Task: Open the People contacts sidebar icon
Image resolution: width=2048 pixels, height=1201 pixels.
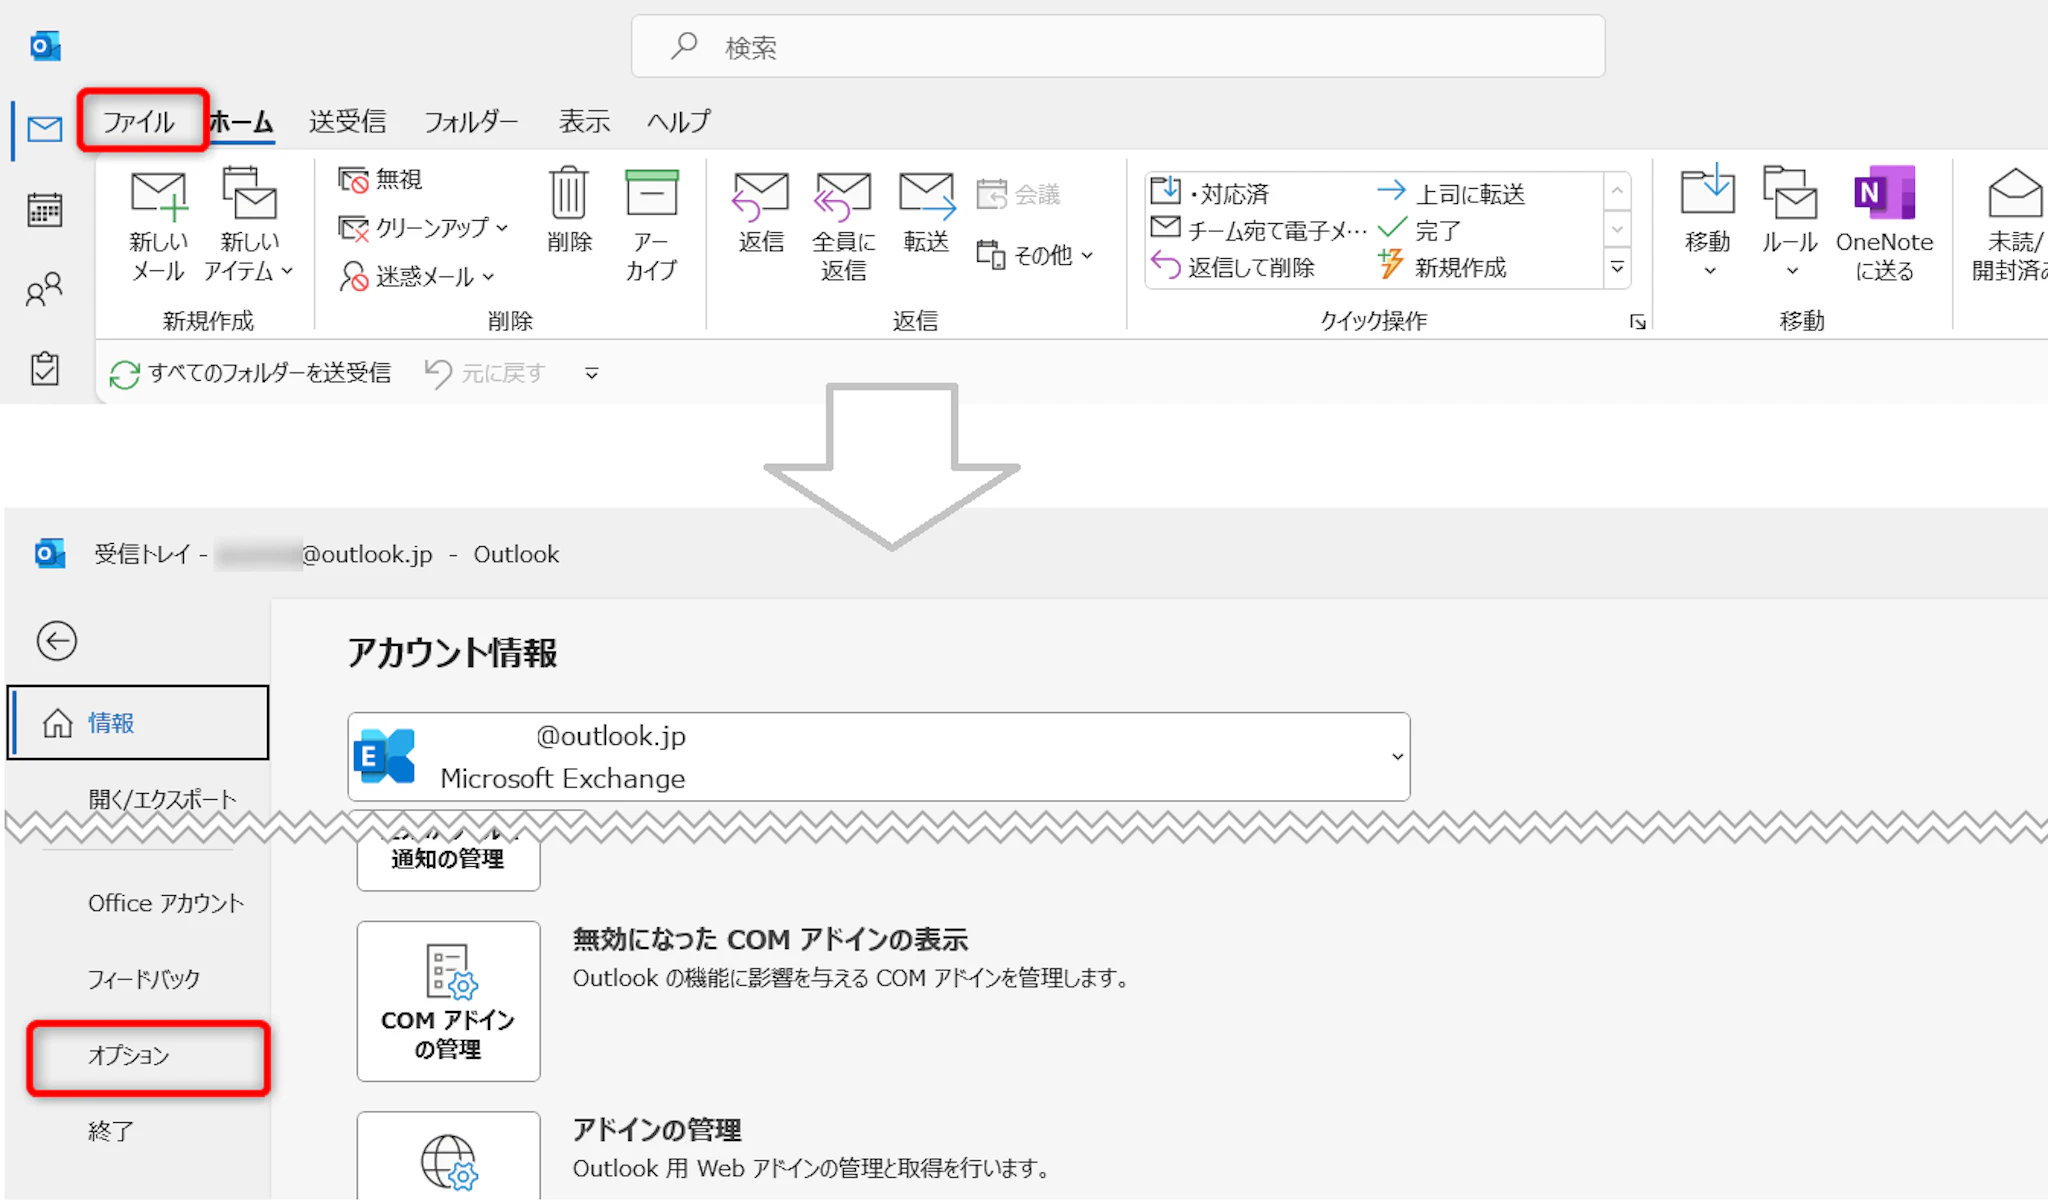Action: click(44, 290)
